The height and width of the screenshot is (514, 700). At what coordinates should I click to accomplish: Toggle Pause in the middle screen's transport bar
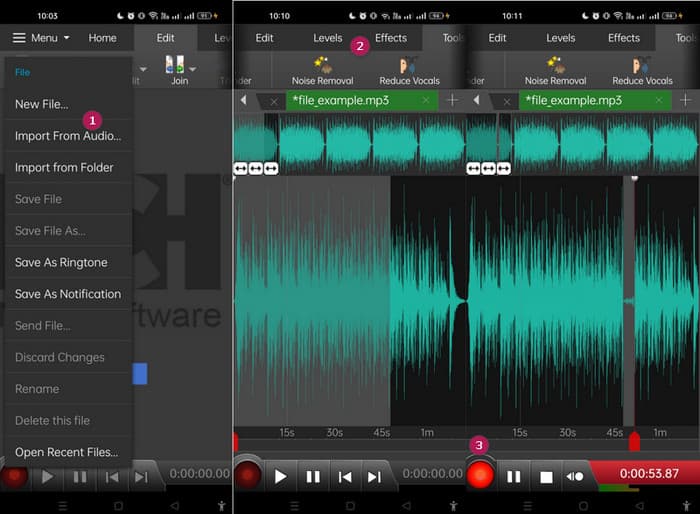pos(313,477)
